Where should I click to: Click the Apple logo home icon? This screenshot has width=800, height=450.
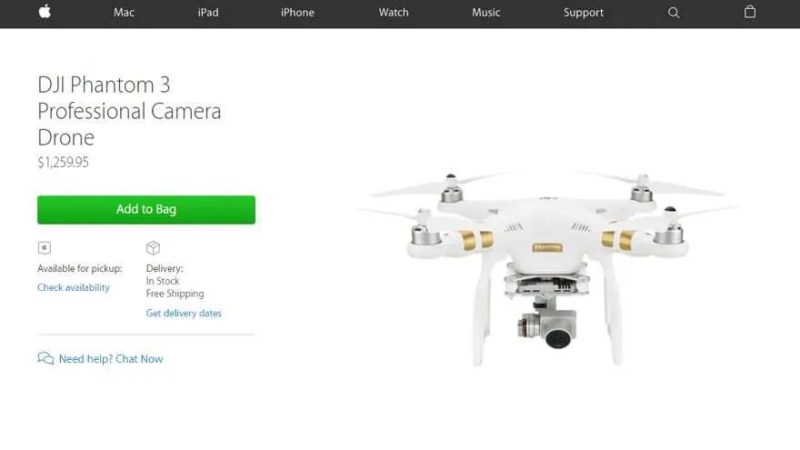click(45, 11)
